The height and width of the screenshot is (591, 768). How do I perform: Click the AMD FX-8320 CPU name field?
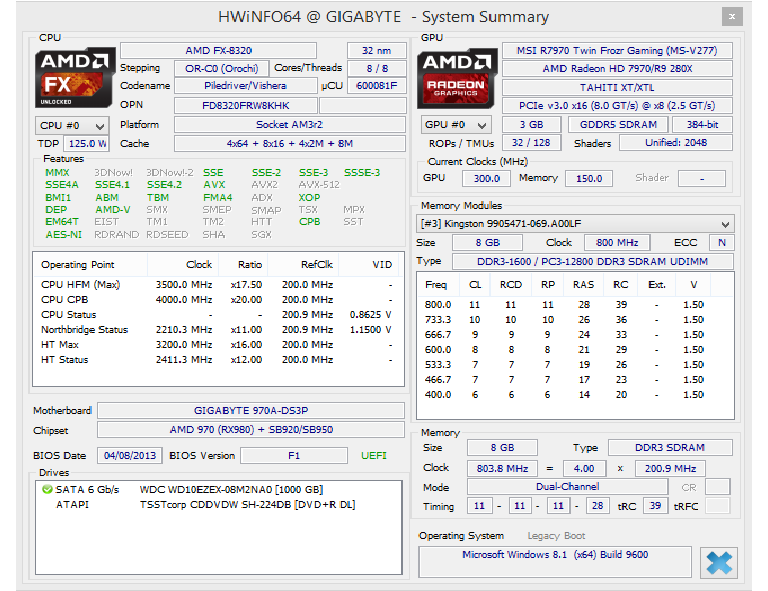pos(218,50)
